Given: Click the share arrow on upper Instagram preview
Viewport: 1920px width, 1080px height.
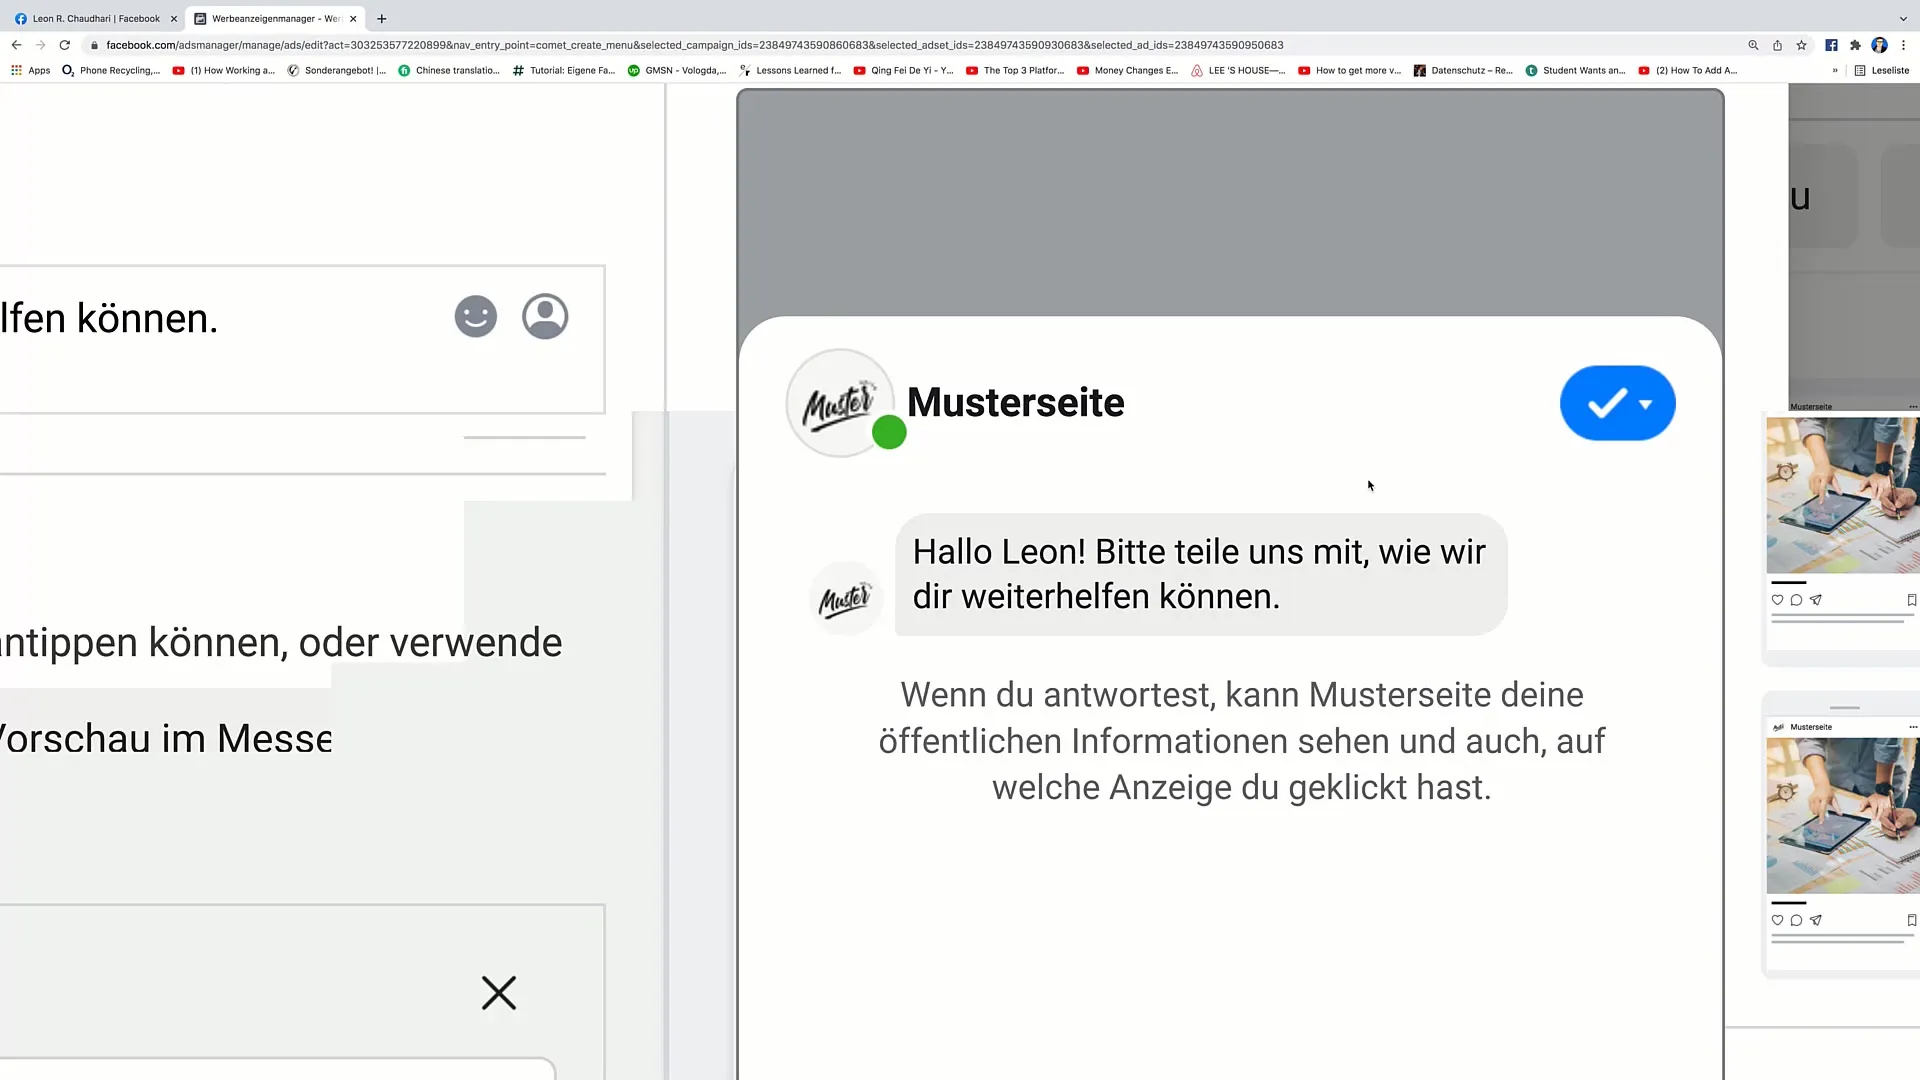Looking at the screenshot, I should pyautogui.click(x=1816, y=600).
